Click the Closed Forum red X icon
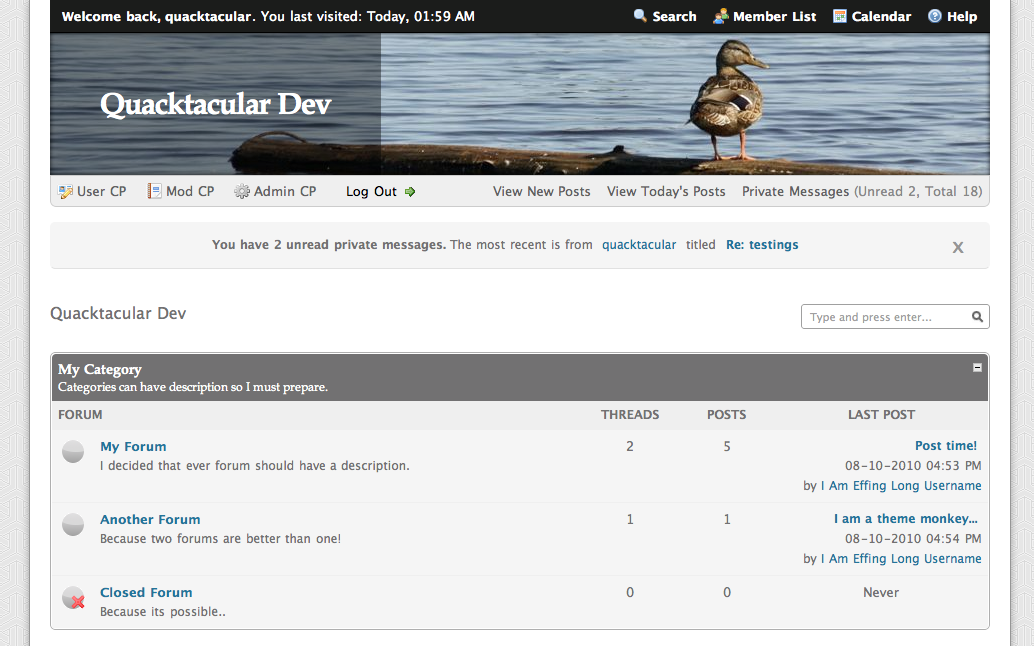 (73, 598)
